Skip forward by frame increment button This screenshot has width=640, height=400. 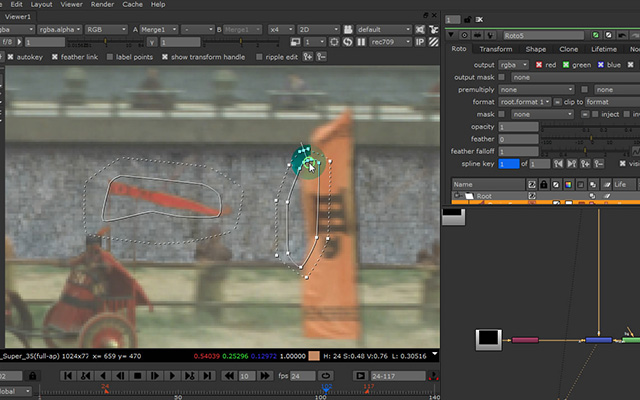265,376
